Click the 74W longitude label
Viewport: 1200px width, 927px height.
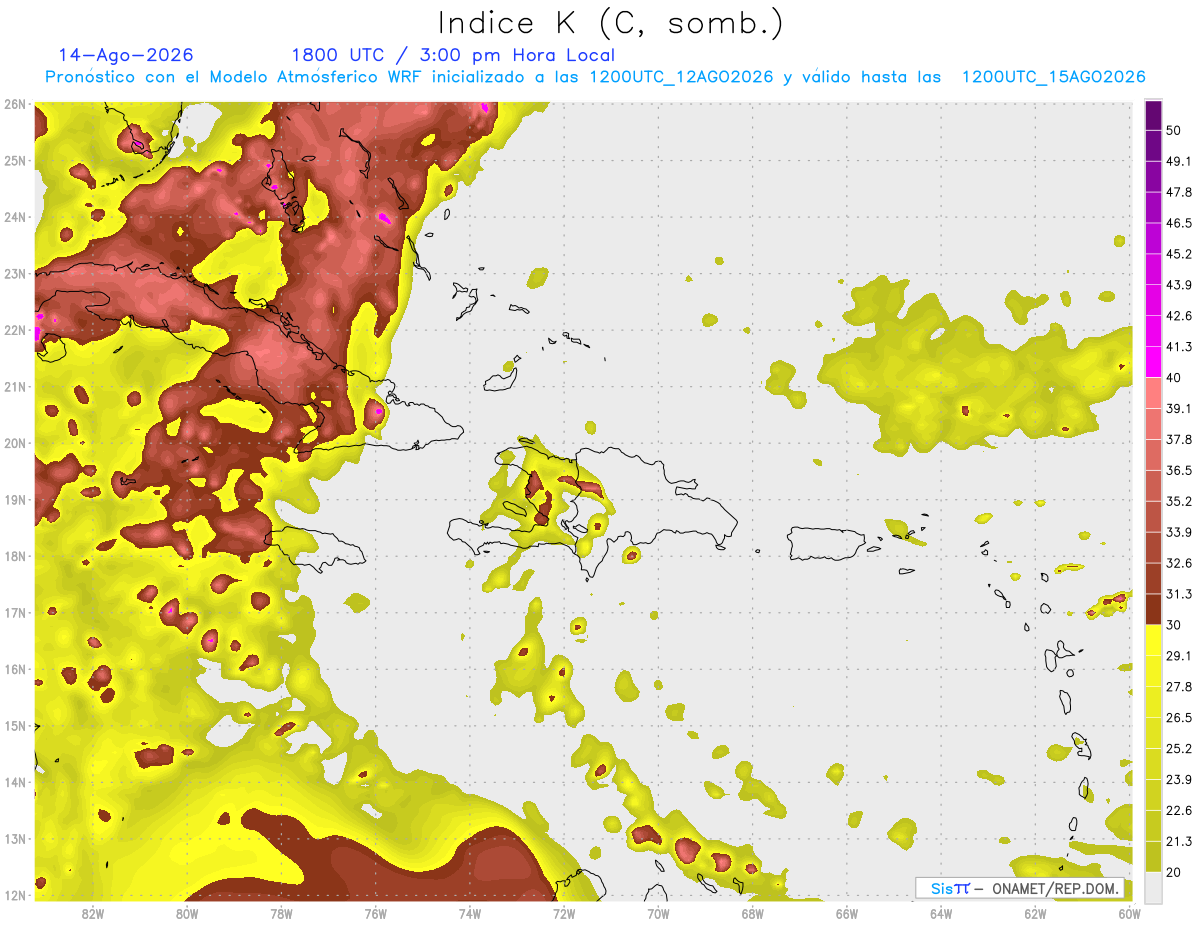click(469, 914)
